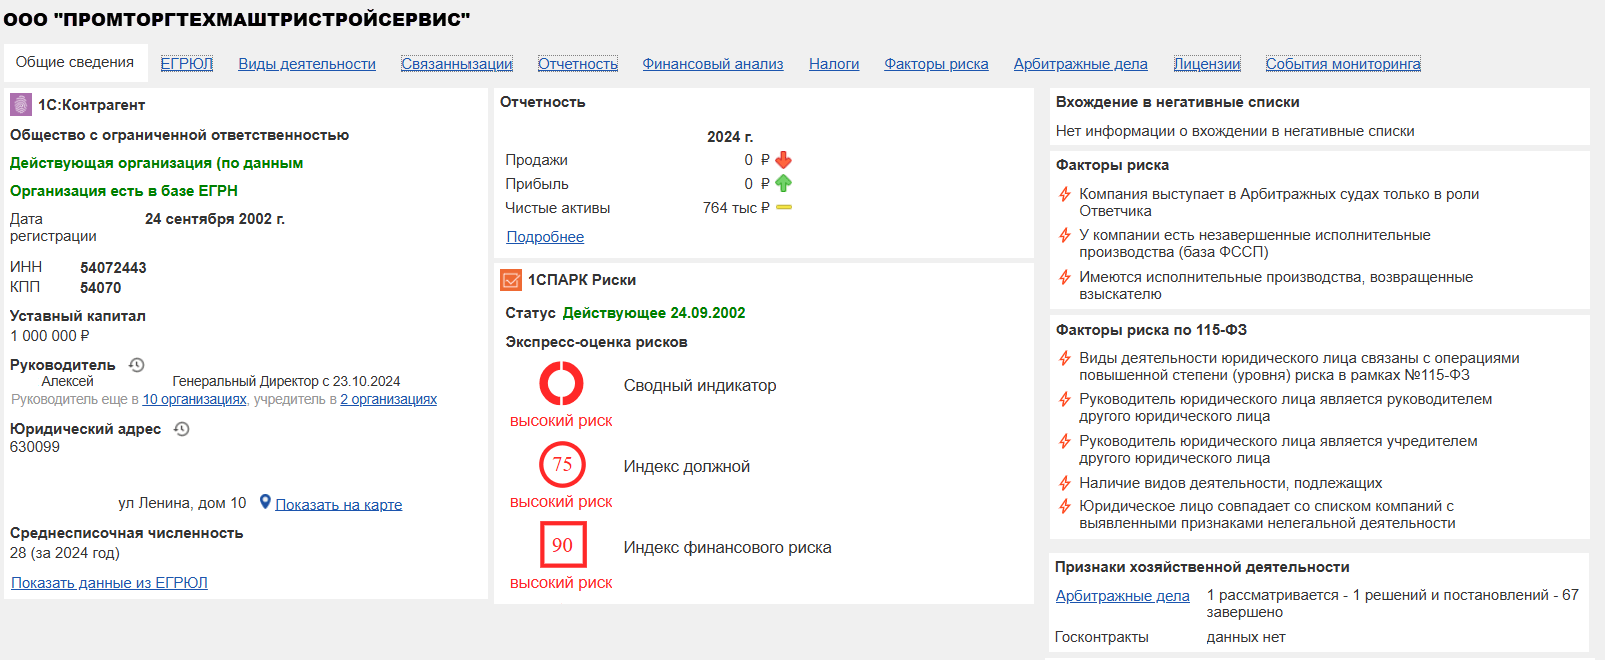Click history clock icon beside Юридический адрес
The height and width of the screenshot is (660, 1605).
click(x=182, y=429)
